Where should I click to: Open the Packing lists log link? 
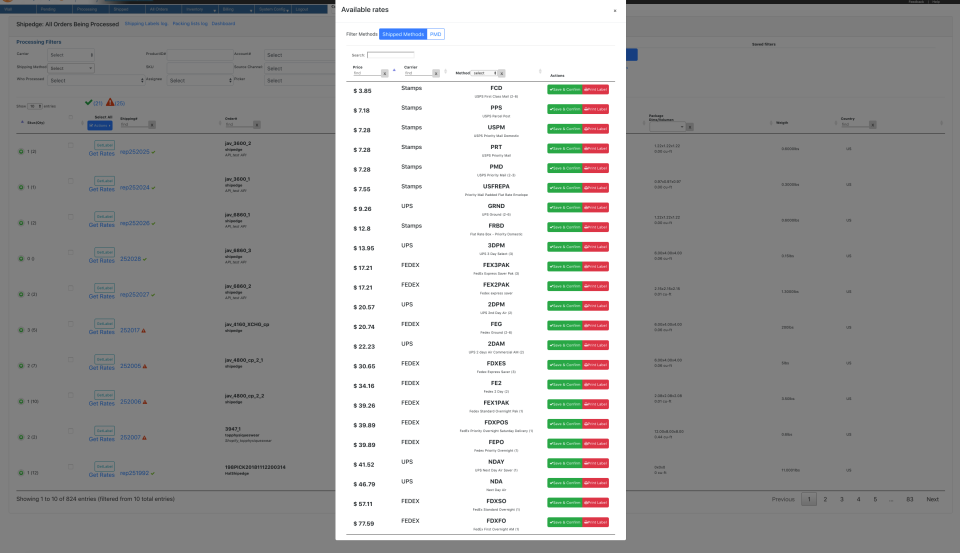[190, 24]
